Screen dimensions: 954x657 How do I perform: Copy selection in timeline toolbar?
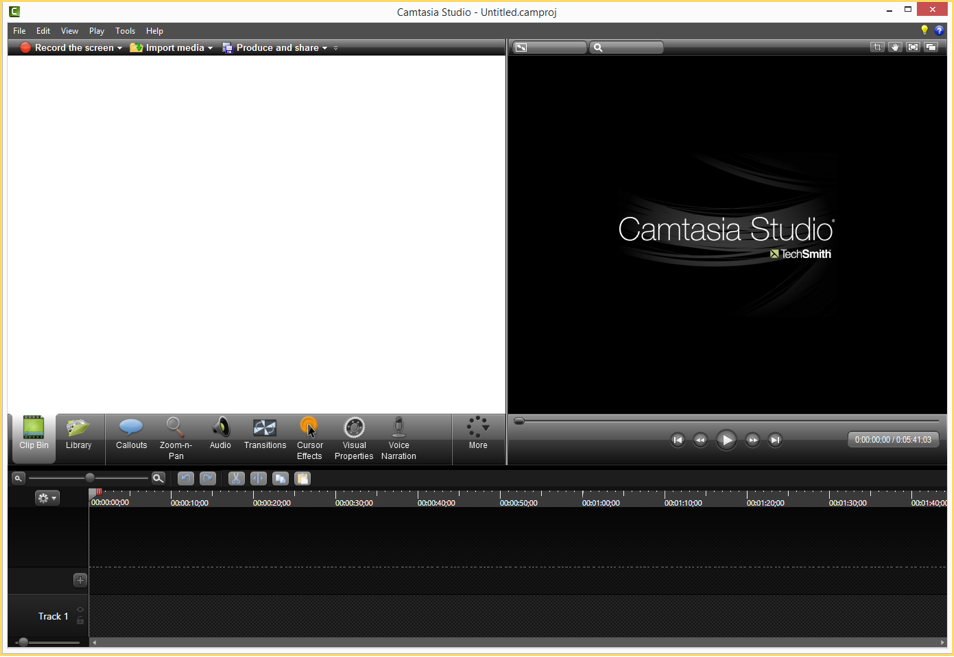click(x=280, y=479)
